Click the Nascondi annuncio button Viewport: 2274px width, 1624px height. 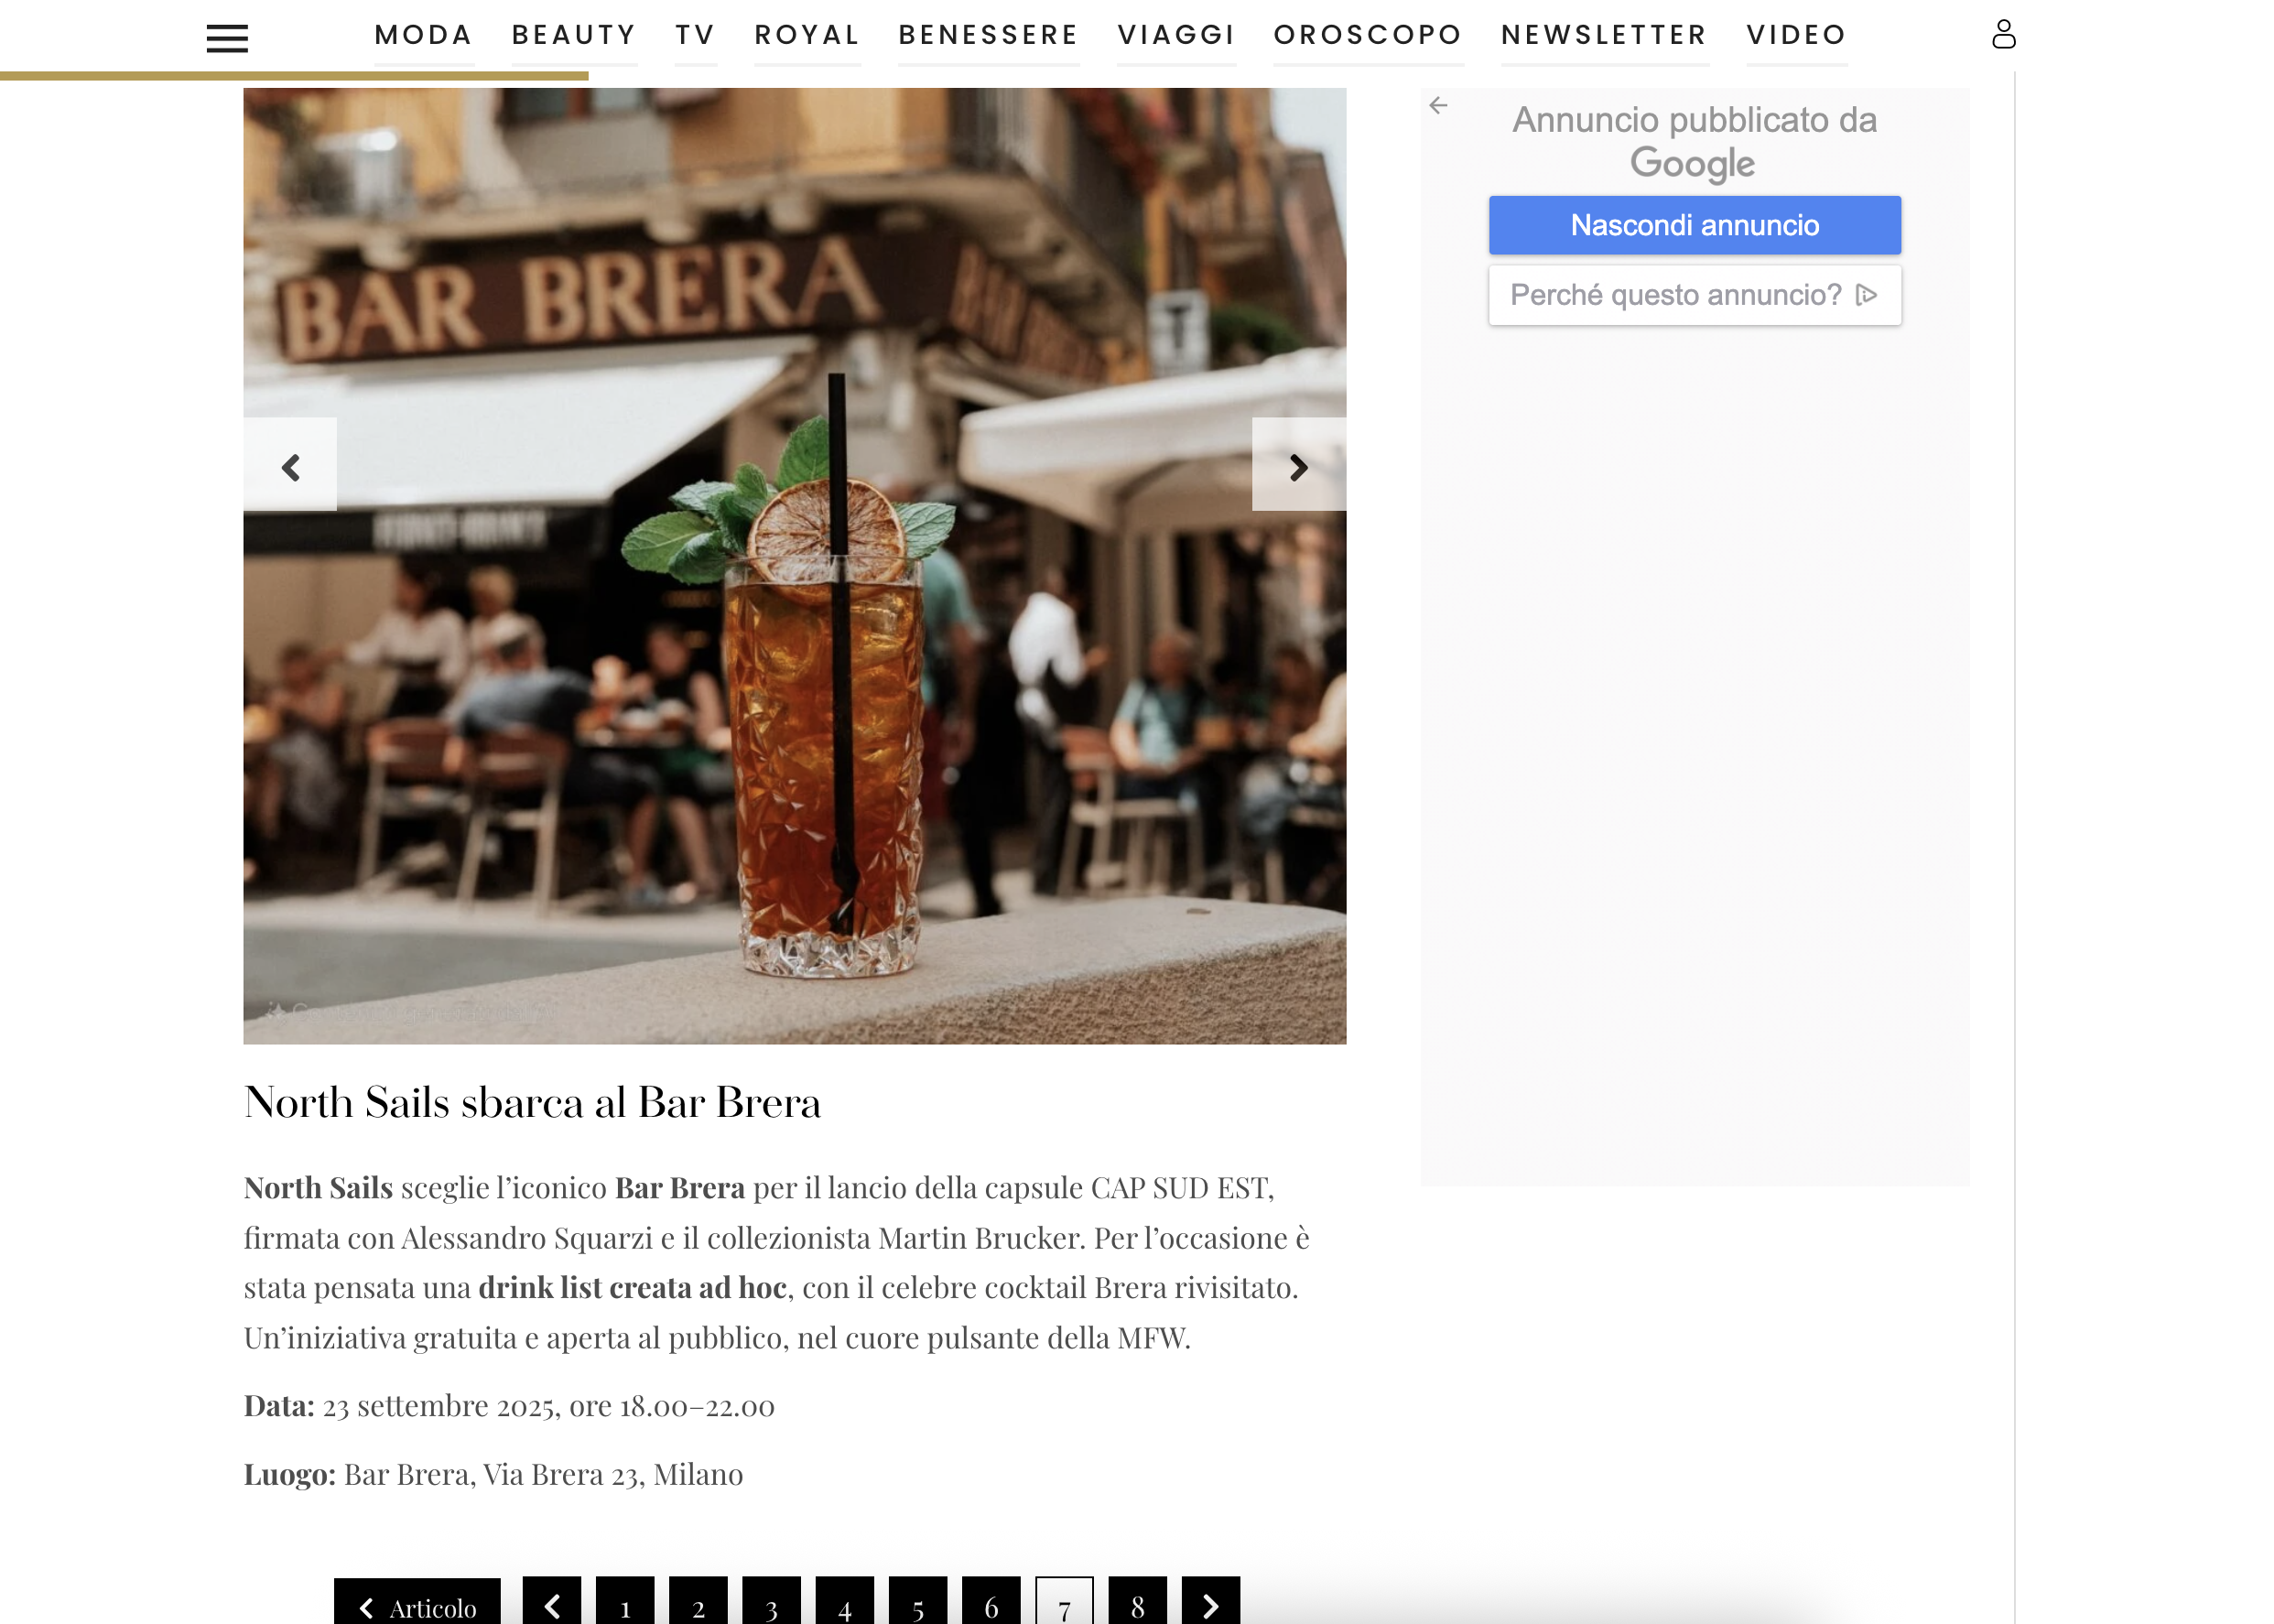[1694, 225]
